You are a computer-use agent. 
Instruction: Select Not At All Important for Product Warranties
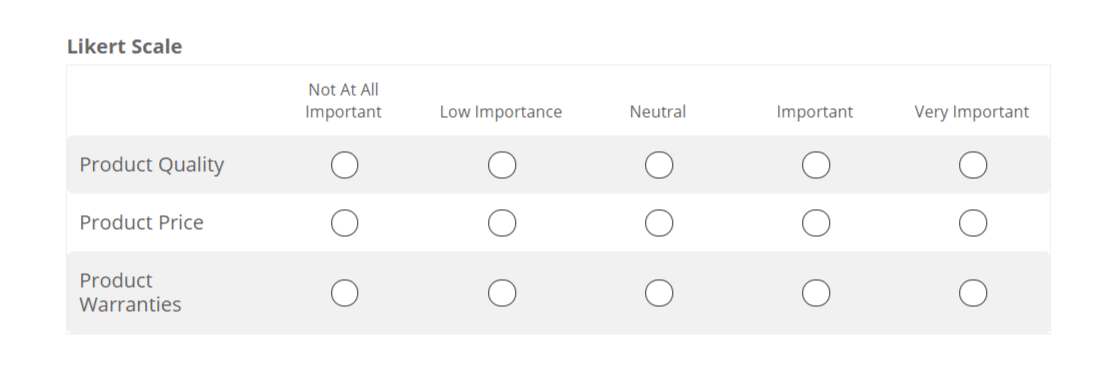point(344,292)
